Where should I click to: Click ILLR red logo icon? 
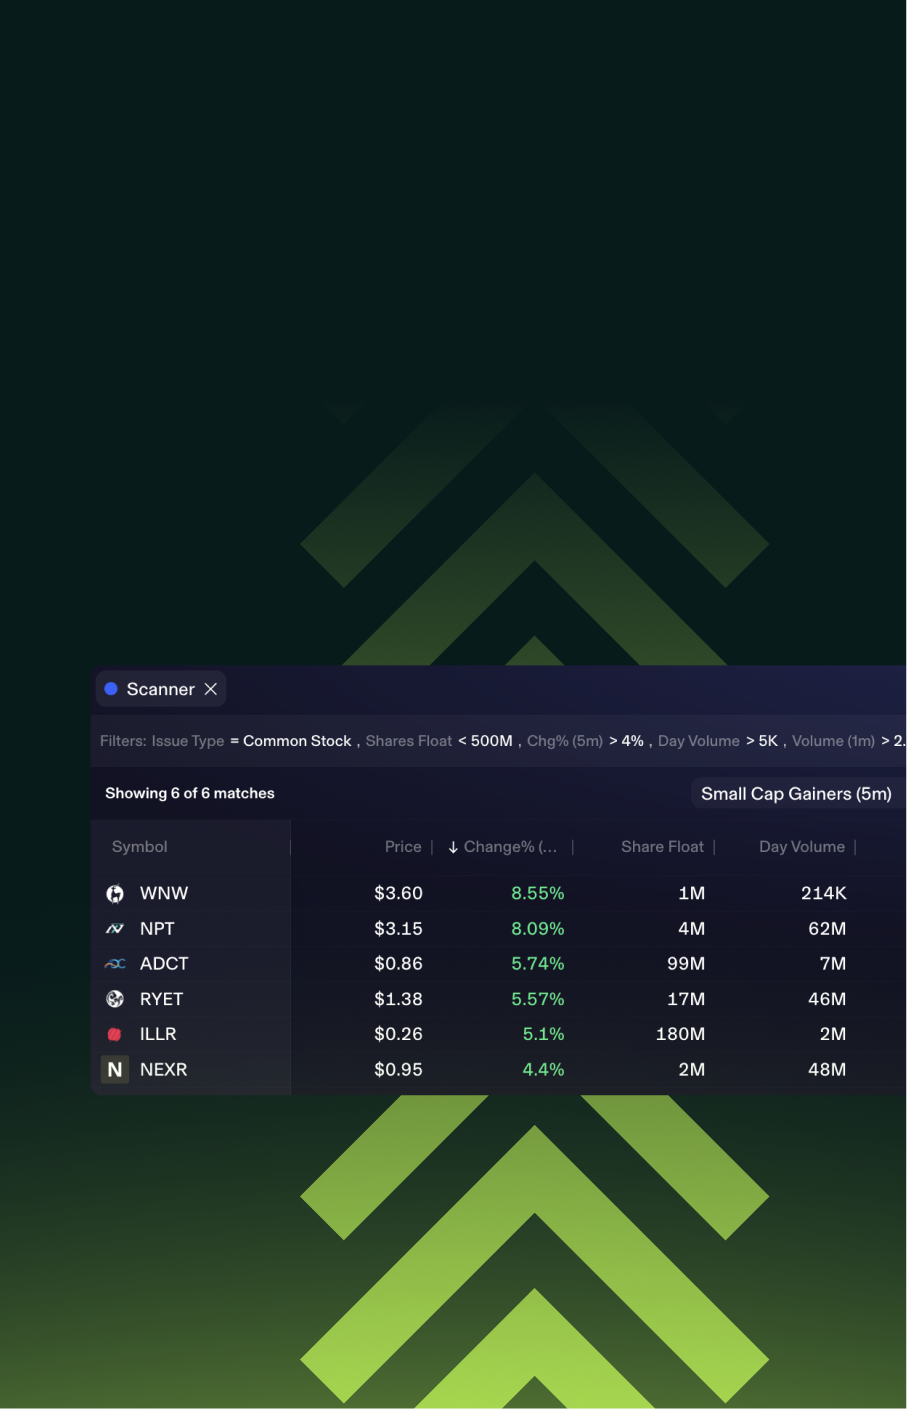click(114, 1034)
